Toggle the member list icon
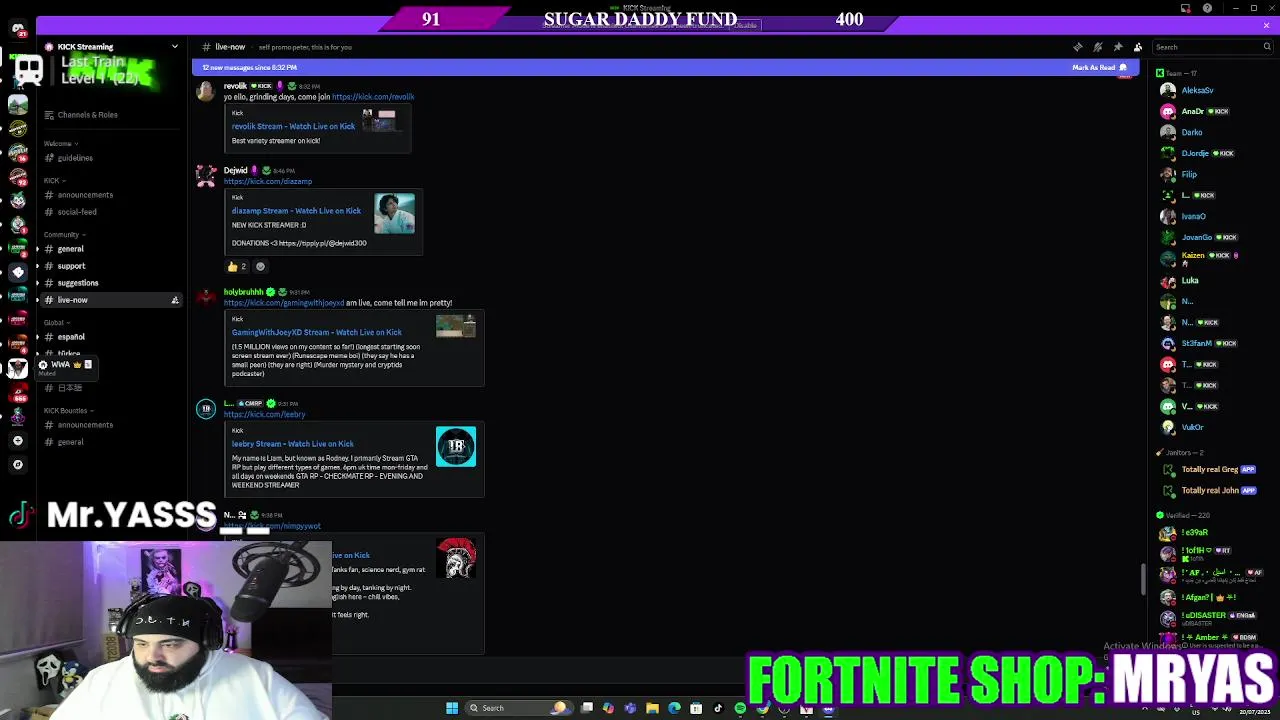 pos(1138,47)
